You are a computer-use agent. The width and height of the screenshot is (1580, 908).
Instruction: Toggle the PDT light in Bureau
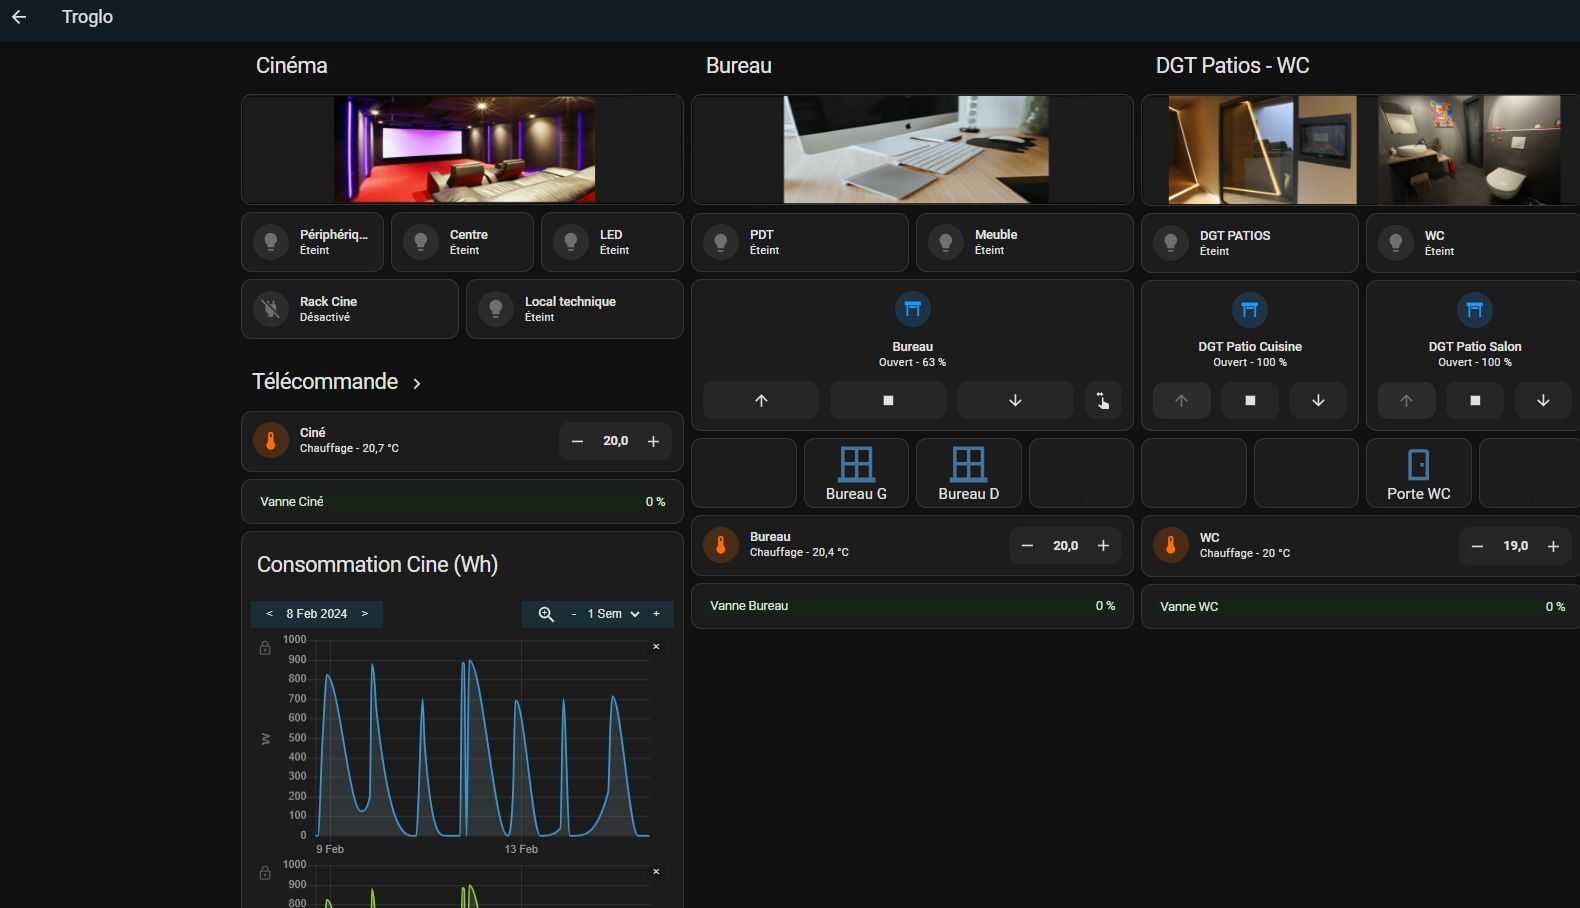click(x=800, y=242)
